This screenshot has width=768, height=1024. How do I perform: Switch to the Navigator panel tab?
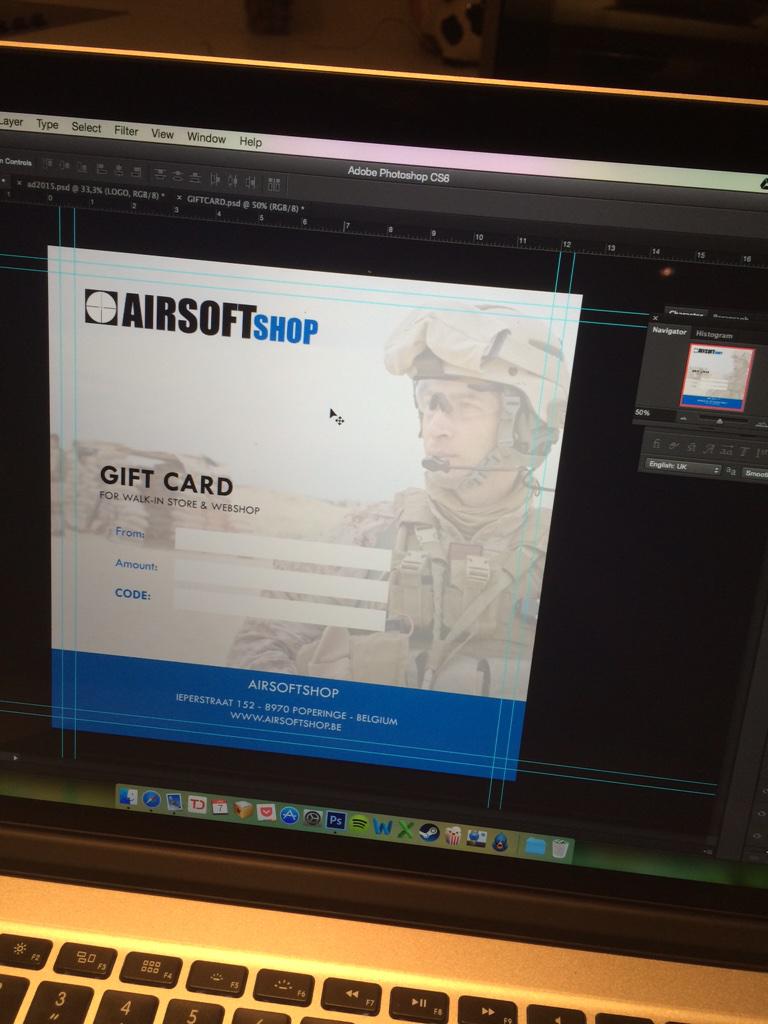click(670, 332)
